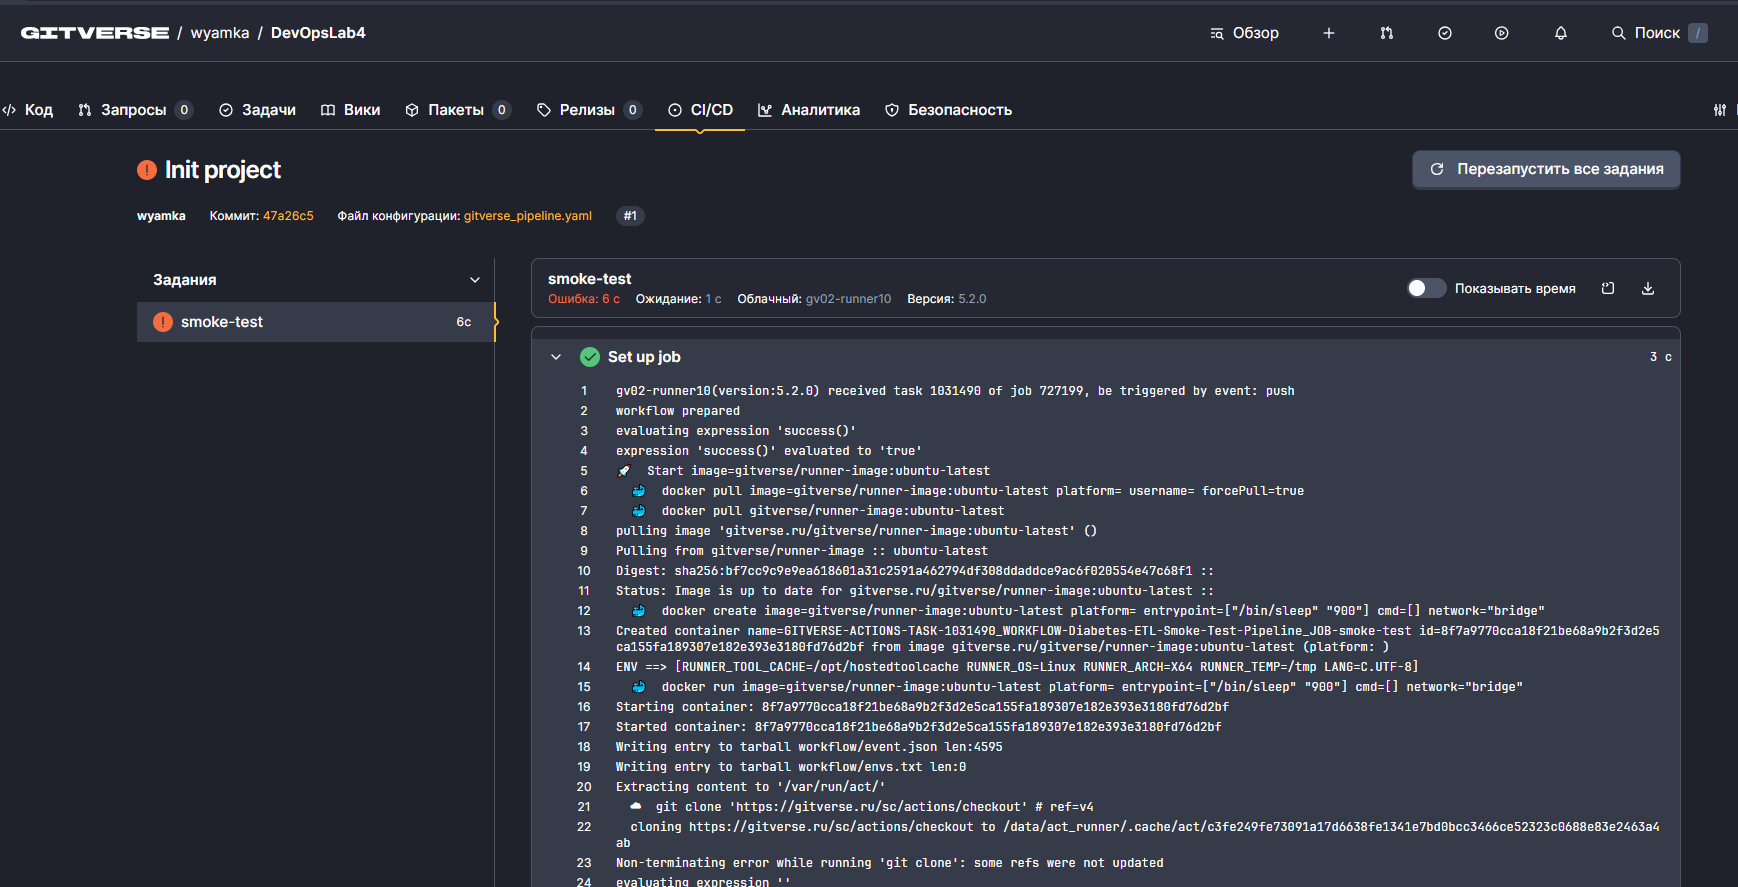Open gitverse_pipeline.yaml config file link

528,216
